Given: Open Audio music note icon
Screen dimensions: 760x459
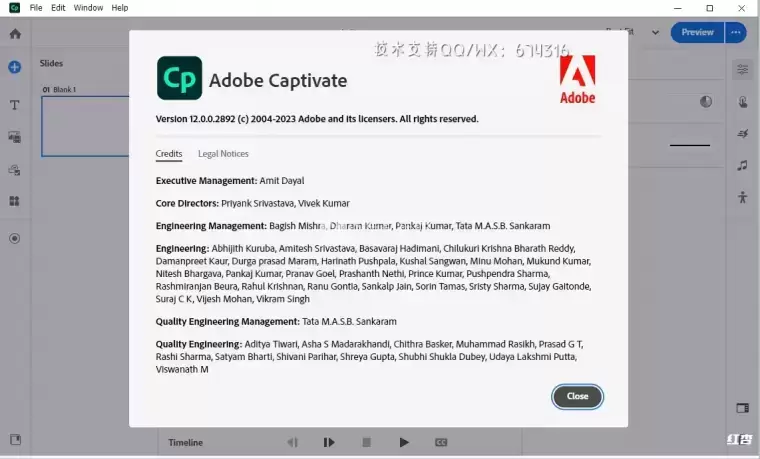Looking at the screenshot, I should pyautogui.click(x=743, y=165).
